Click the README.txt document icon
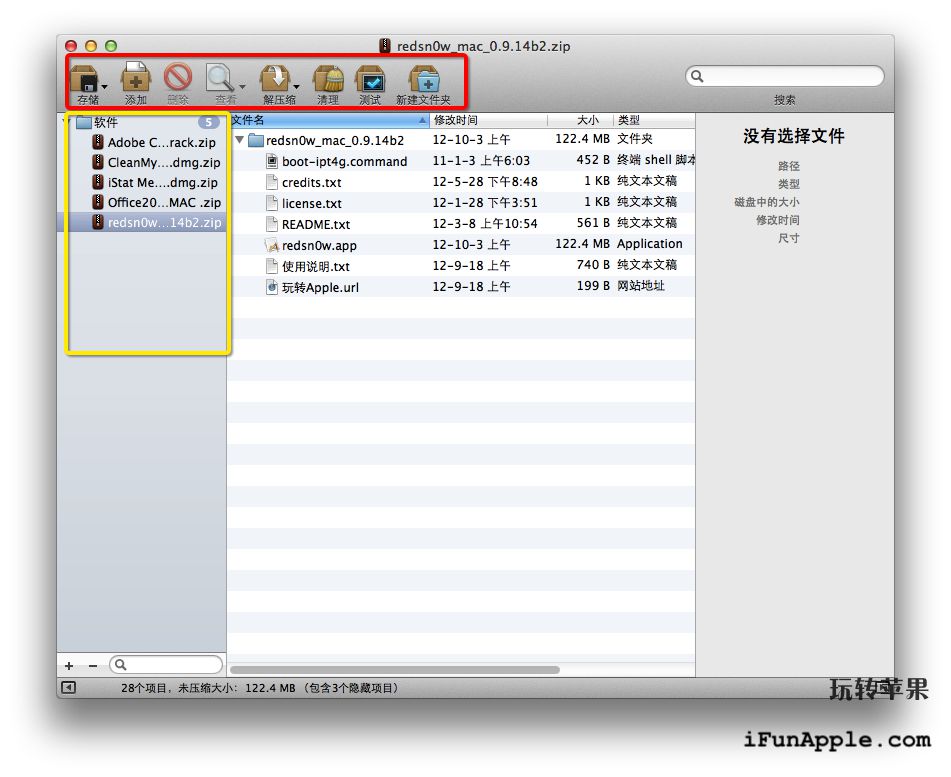Viewport: 951px width, 777px height. click(x=272, y=223)
